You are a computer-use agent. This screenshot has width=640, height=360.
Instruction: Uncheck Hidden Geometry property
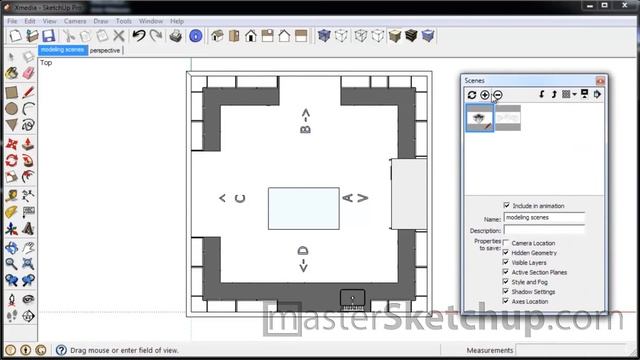tap(506, 252)
